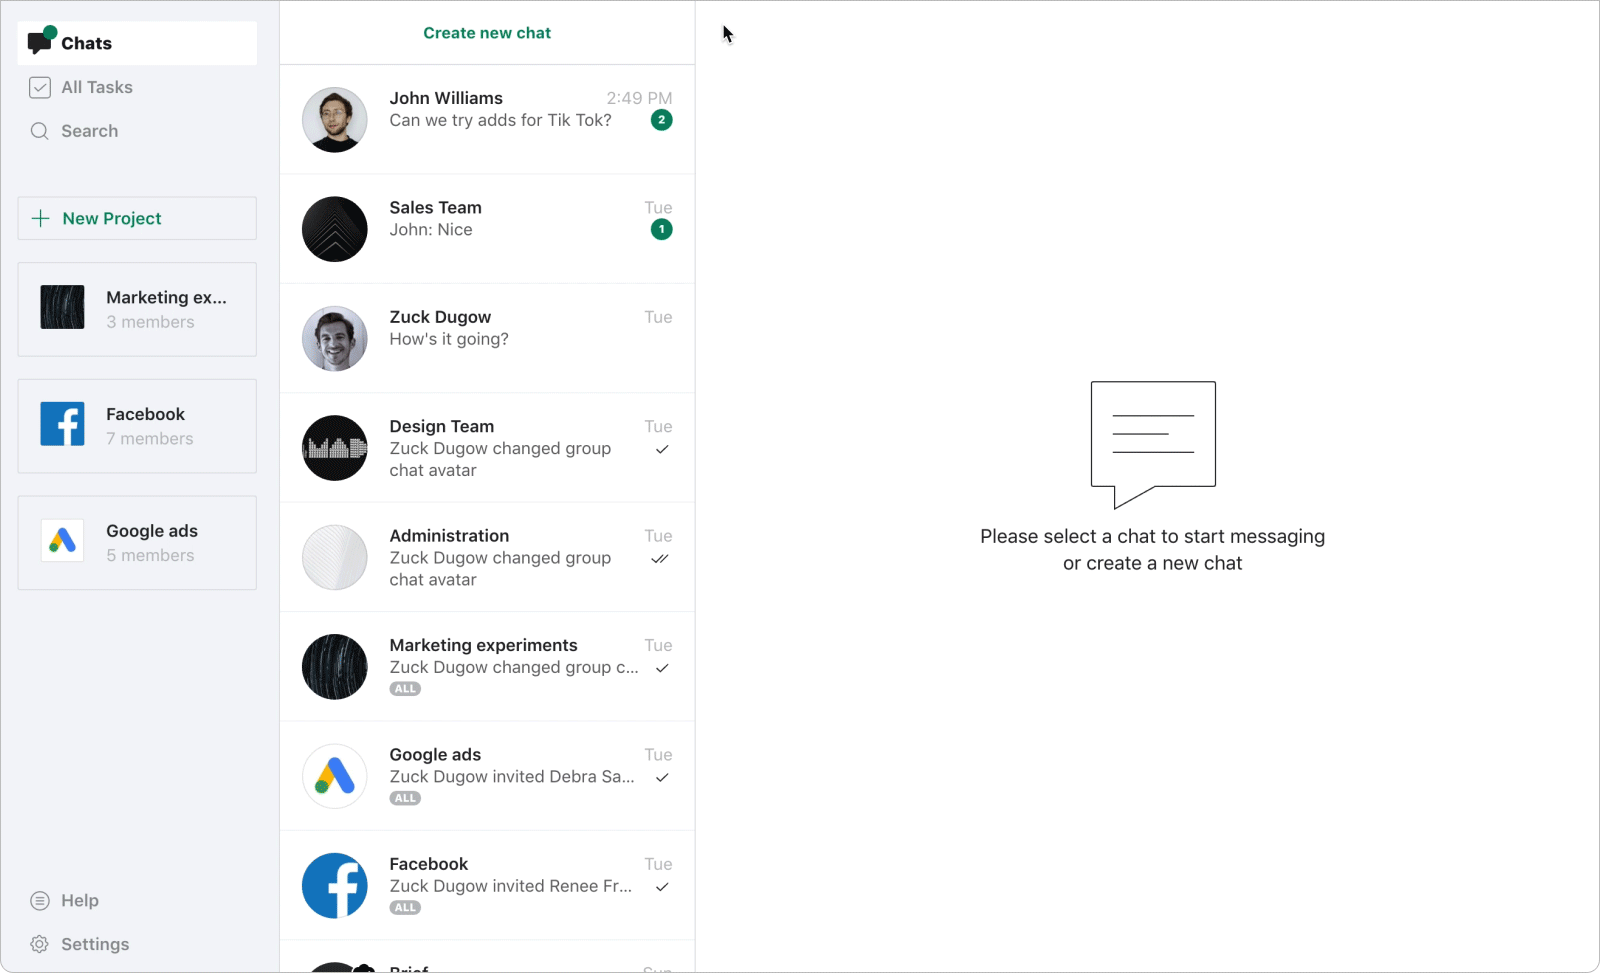Viewport: 1600px width, 973px height.
Task: Click the Design Team avatar
Action: click(x=335, y=448)
